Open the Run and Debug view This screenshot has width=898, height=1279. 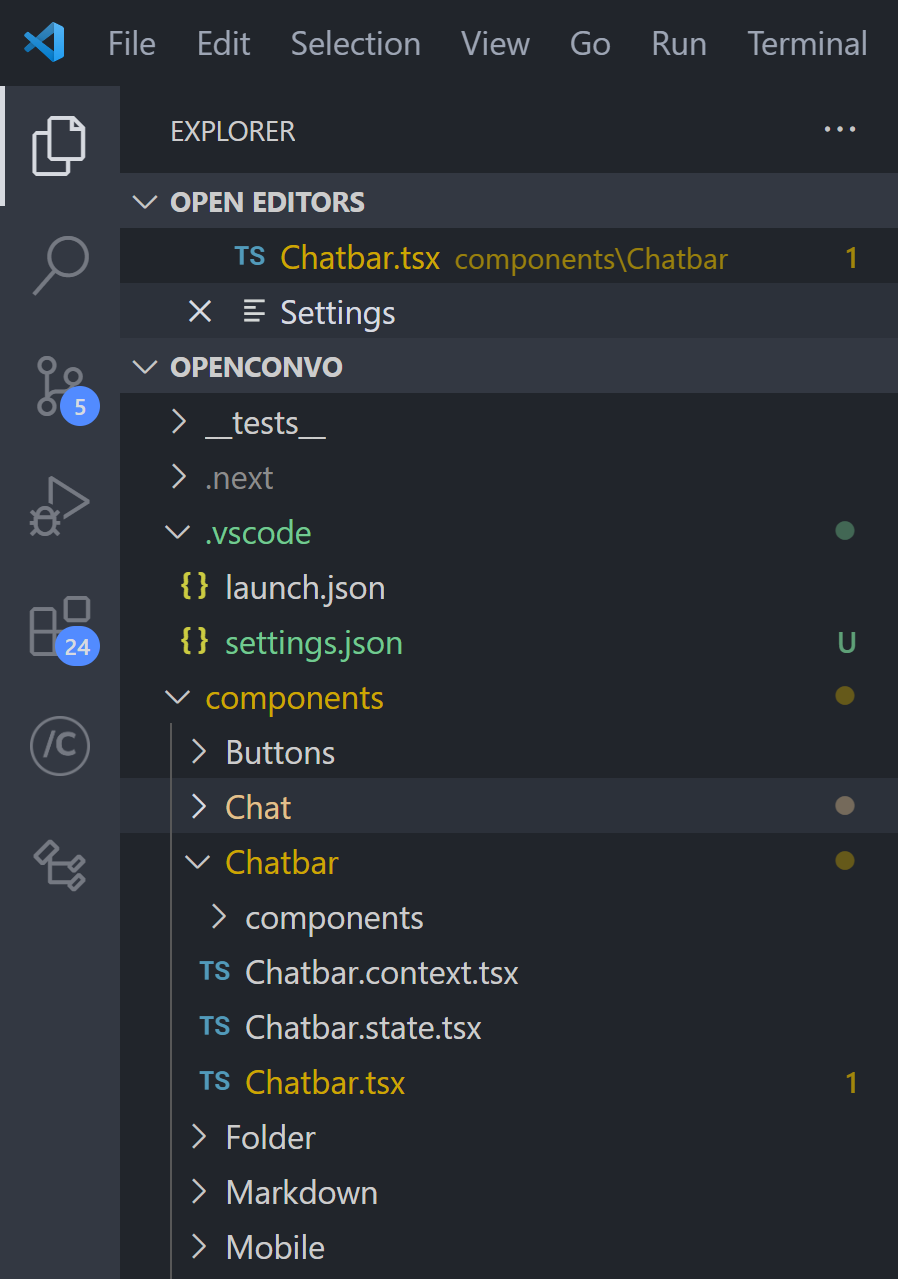coord(60,505)
